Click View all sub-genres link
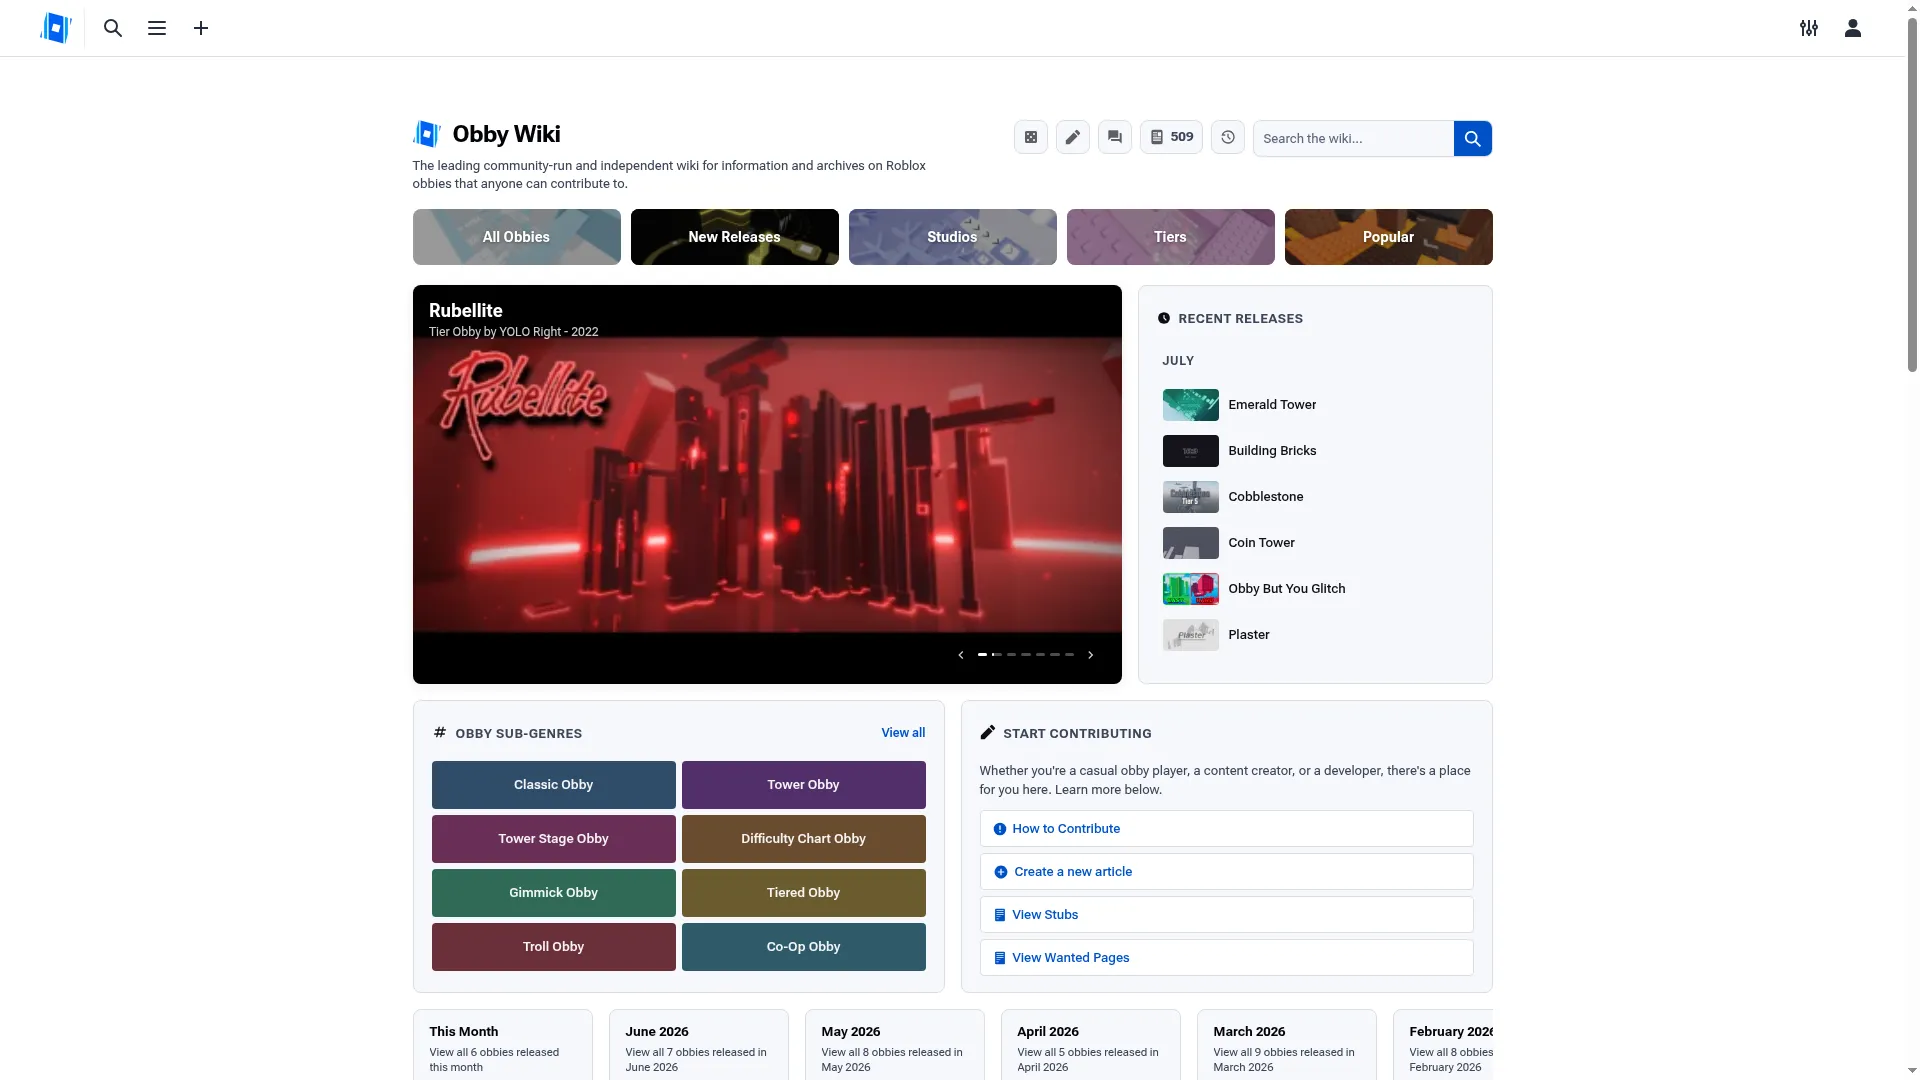Screen dimensions: 1920x1080 tap(903, 733)
